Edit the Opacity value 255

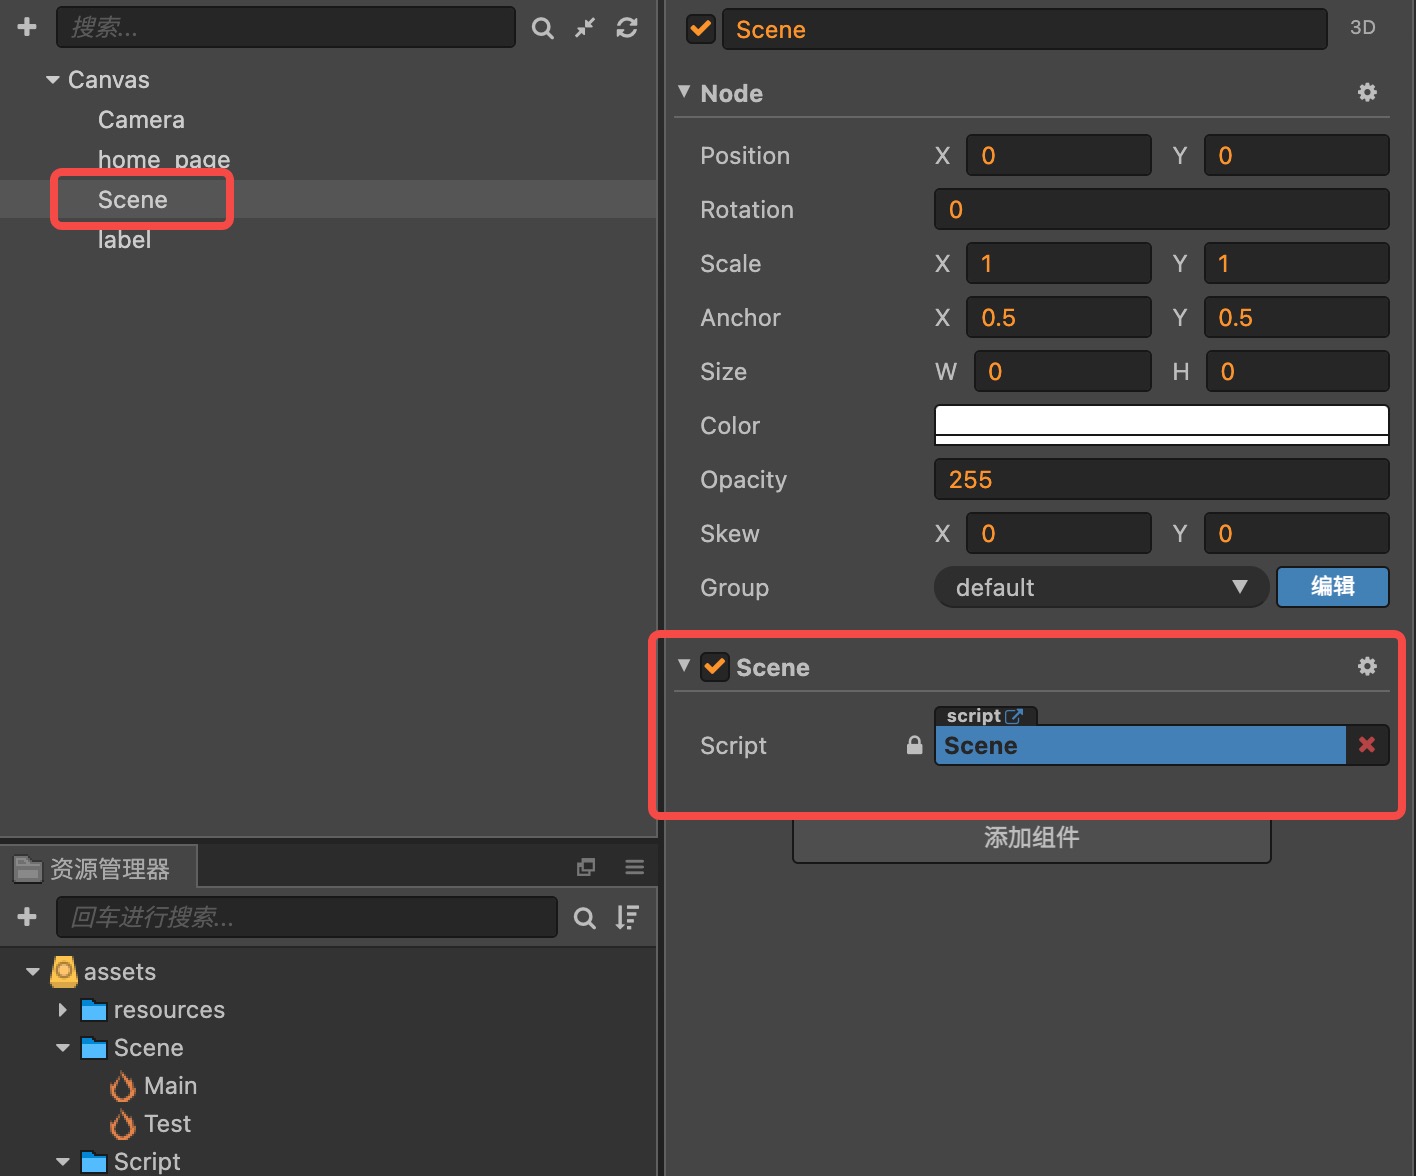[1162, 479]
